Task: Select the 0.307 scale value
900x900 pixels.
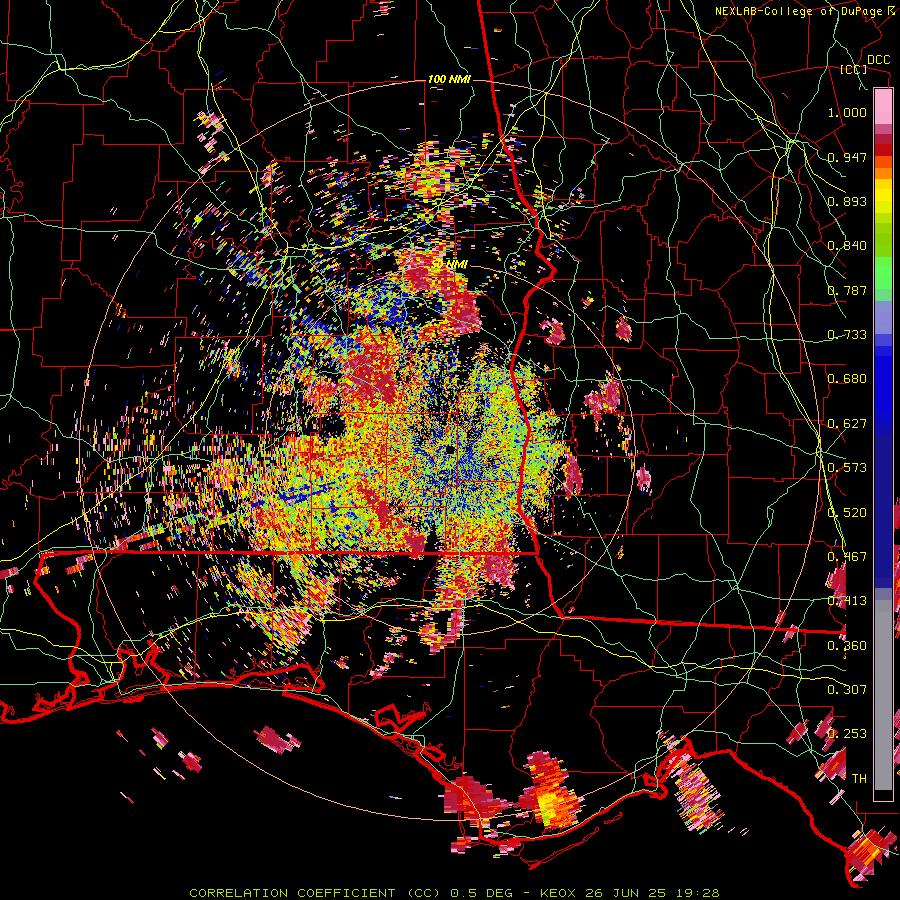Action: point(847,690)
